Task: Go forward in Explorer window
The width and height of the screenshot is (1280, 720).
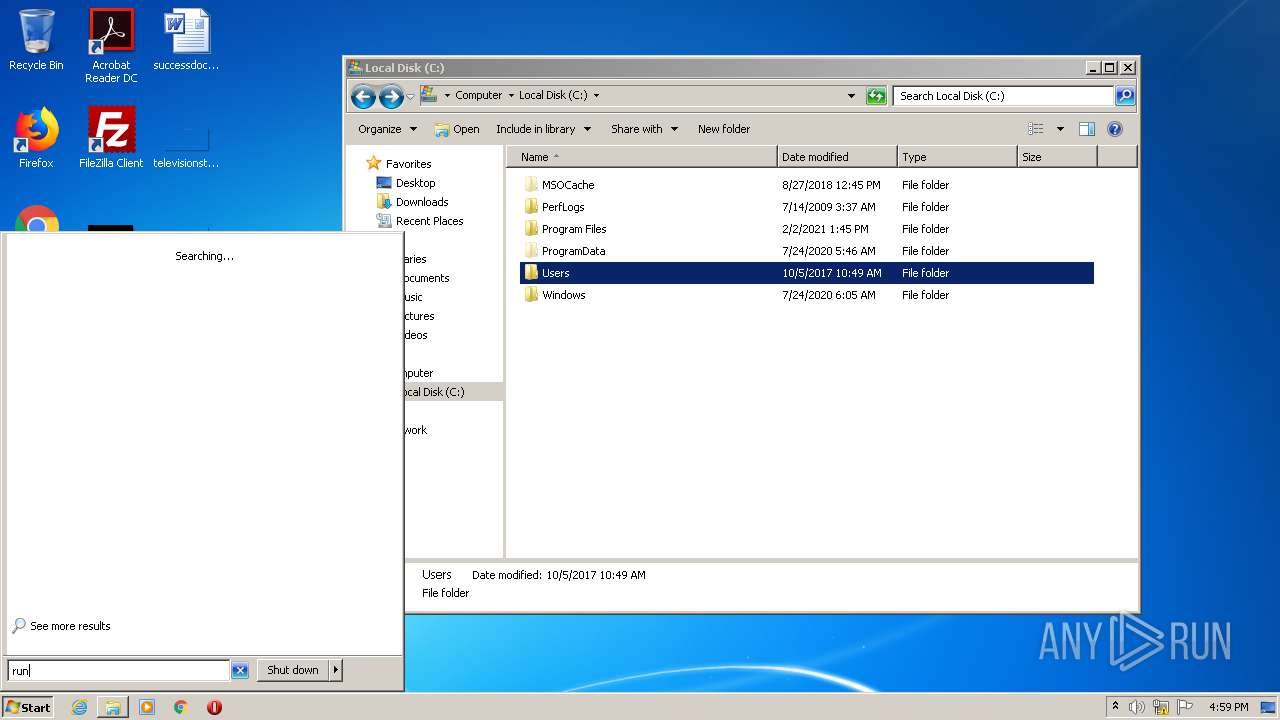Action: (x=391, y=96)
